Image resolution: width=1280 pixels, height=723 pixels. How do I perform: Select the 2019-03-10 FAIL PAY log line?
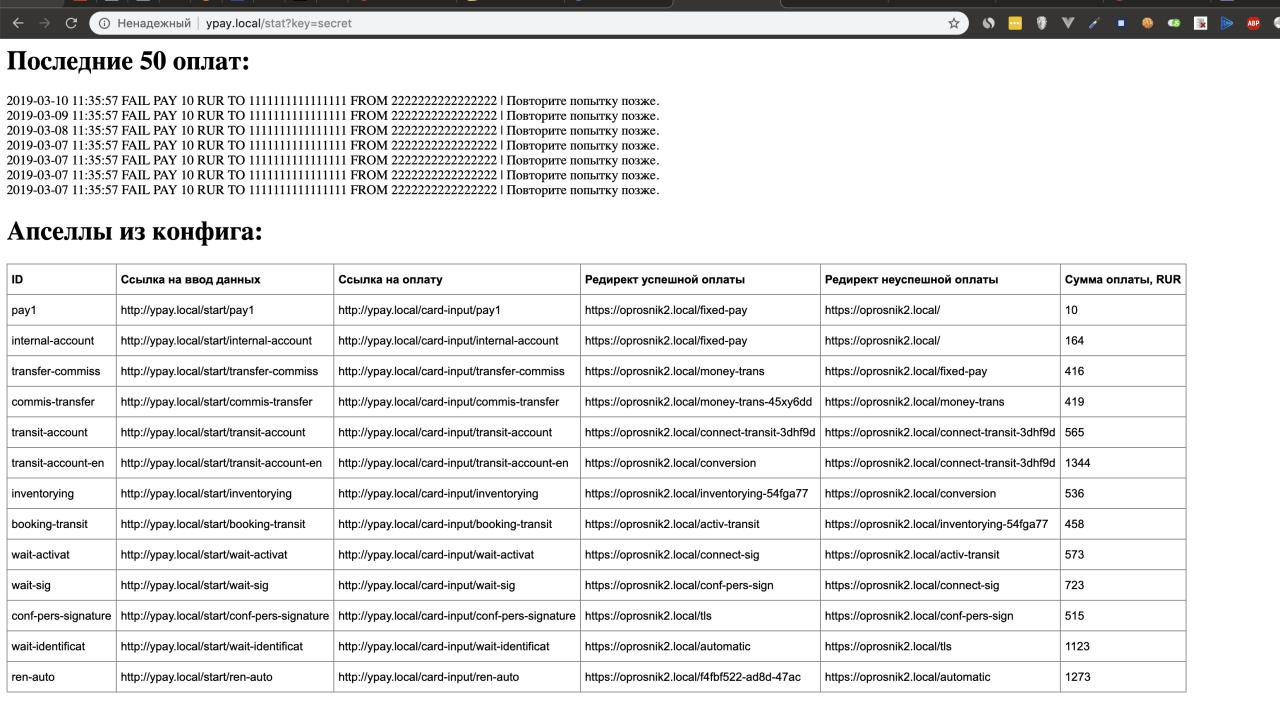[x=333, y=101]
